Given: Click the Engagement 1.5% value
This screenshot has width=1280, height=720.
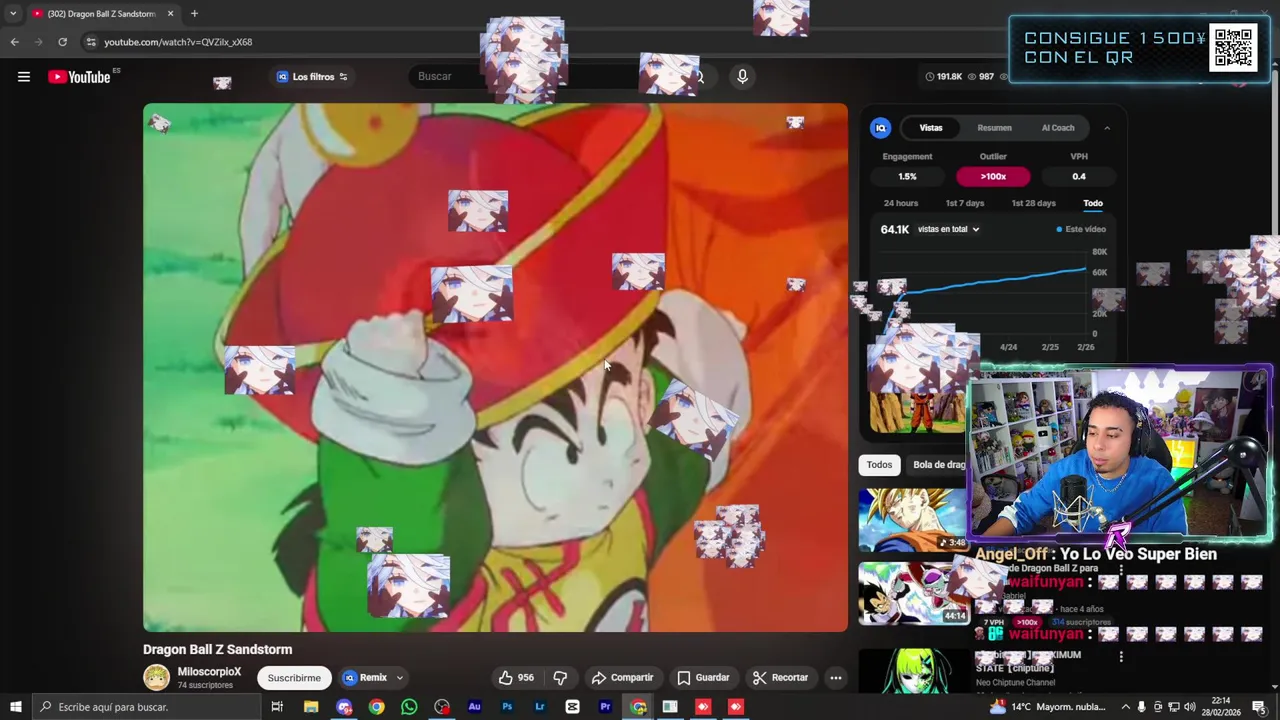Looking at the screenshot, I should pyautogui.click(x=907, y=177).
